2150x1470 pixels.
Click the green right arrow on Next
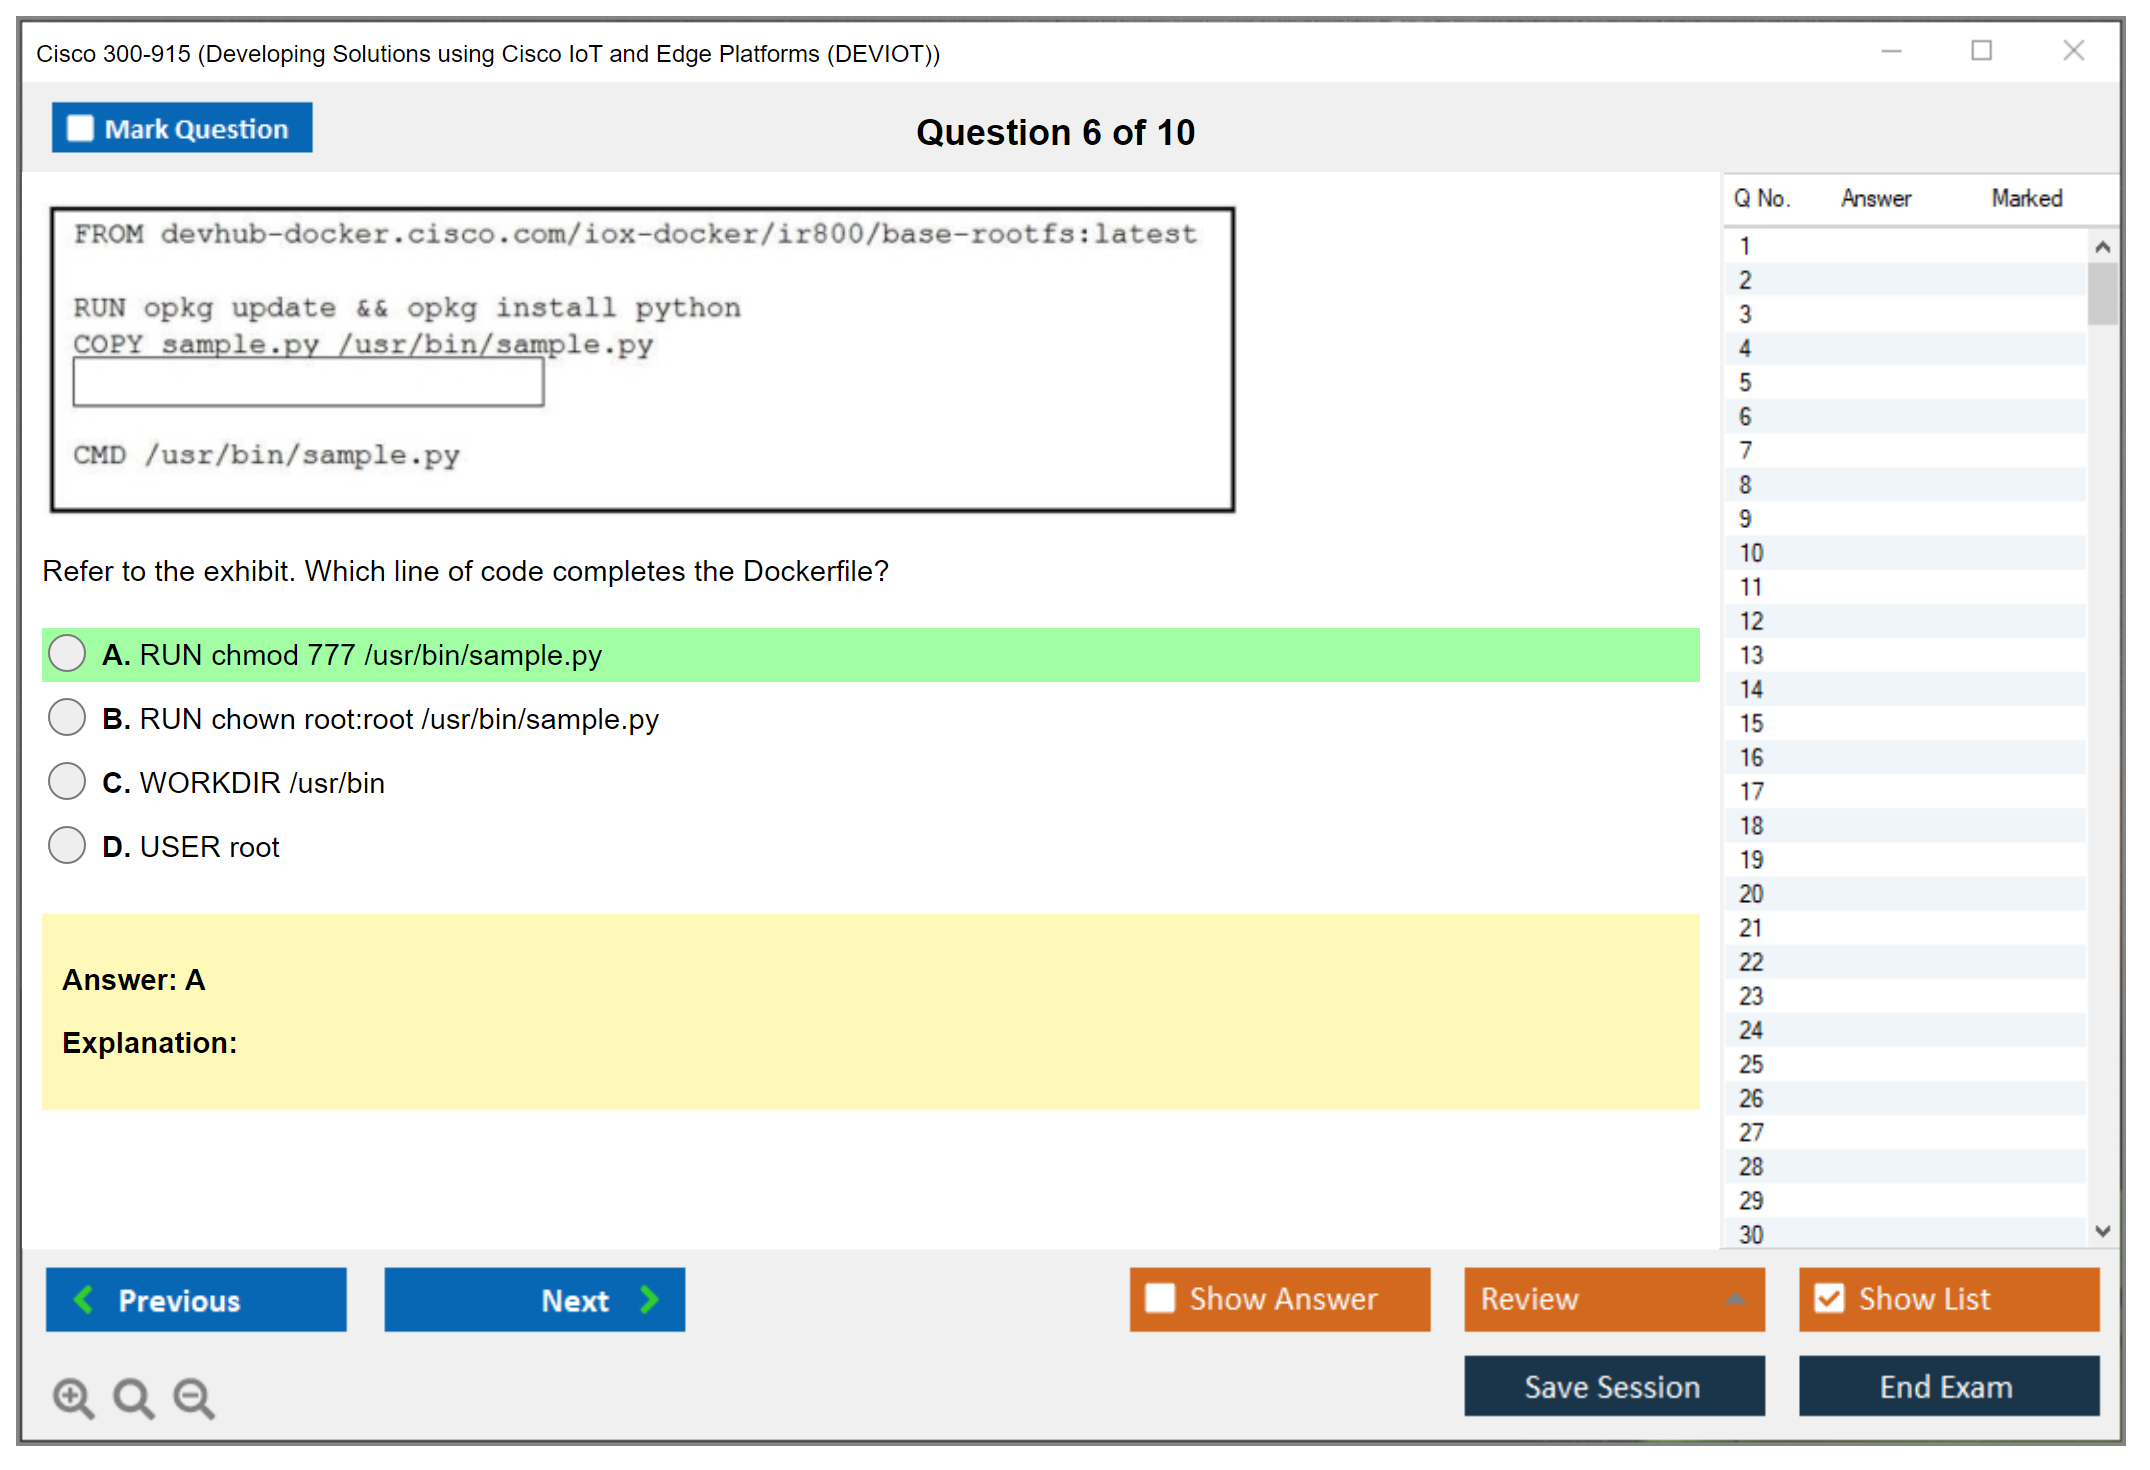pyautogui.click(x=649, y=1299)
